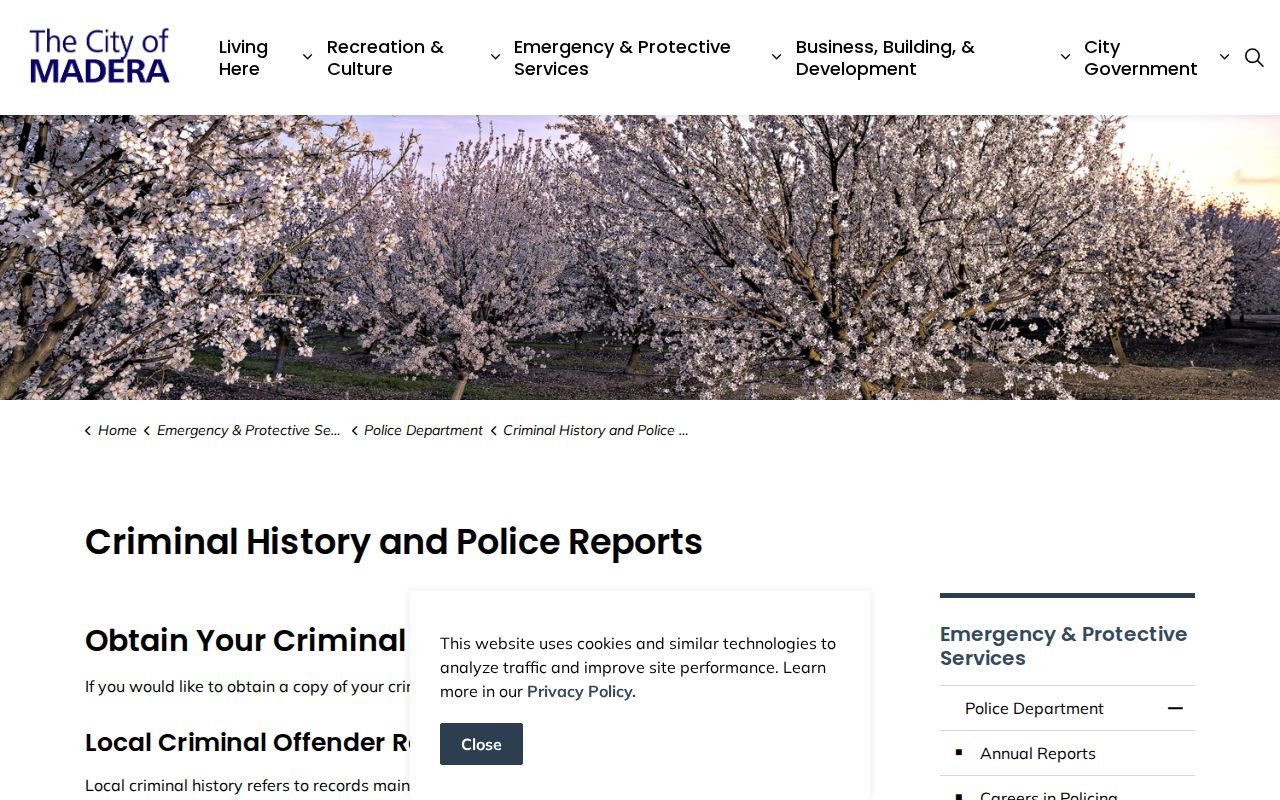
Task: Expand the City Government menu chevron
Action: coord(1224,57)
